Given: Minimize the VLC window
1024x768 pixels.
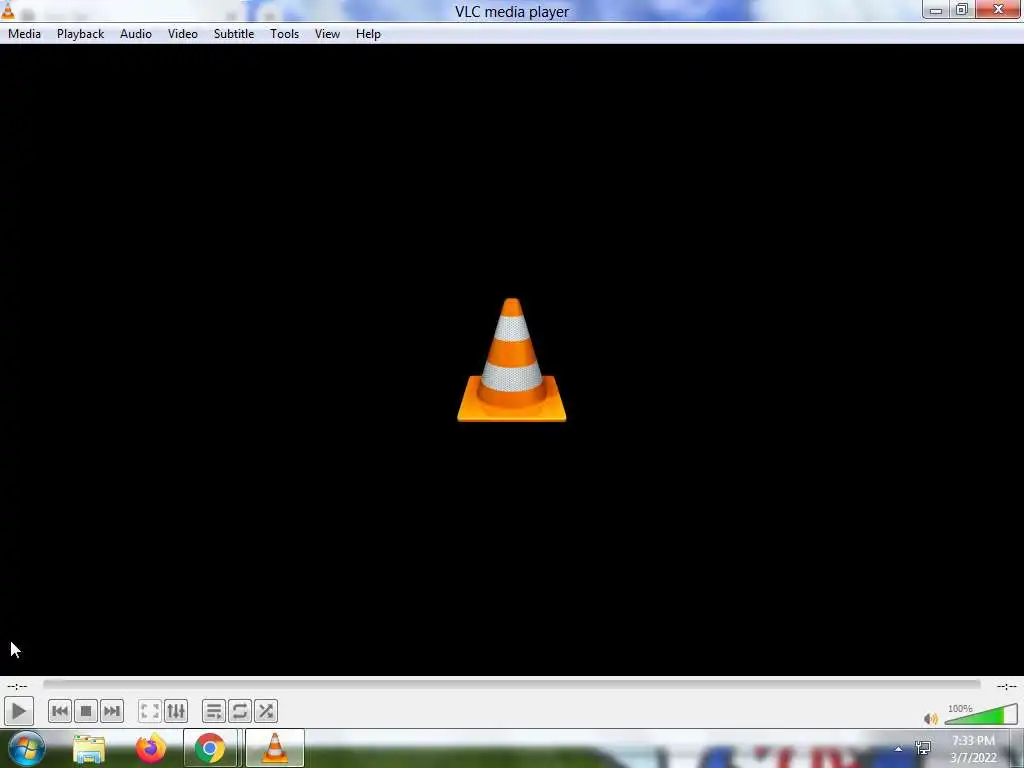Looking at the screenshot, I should (936, 10).
